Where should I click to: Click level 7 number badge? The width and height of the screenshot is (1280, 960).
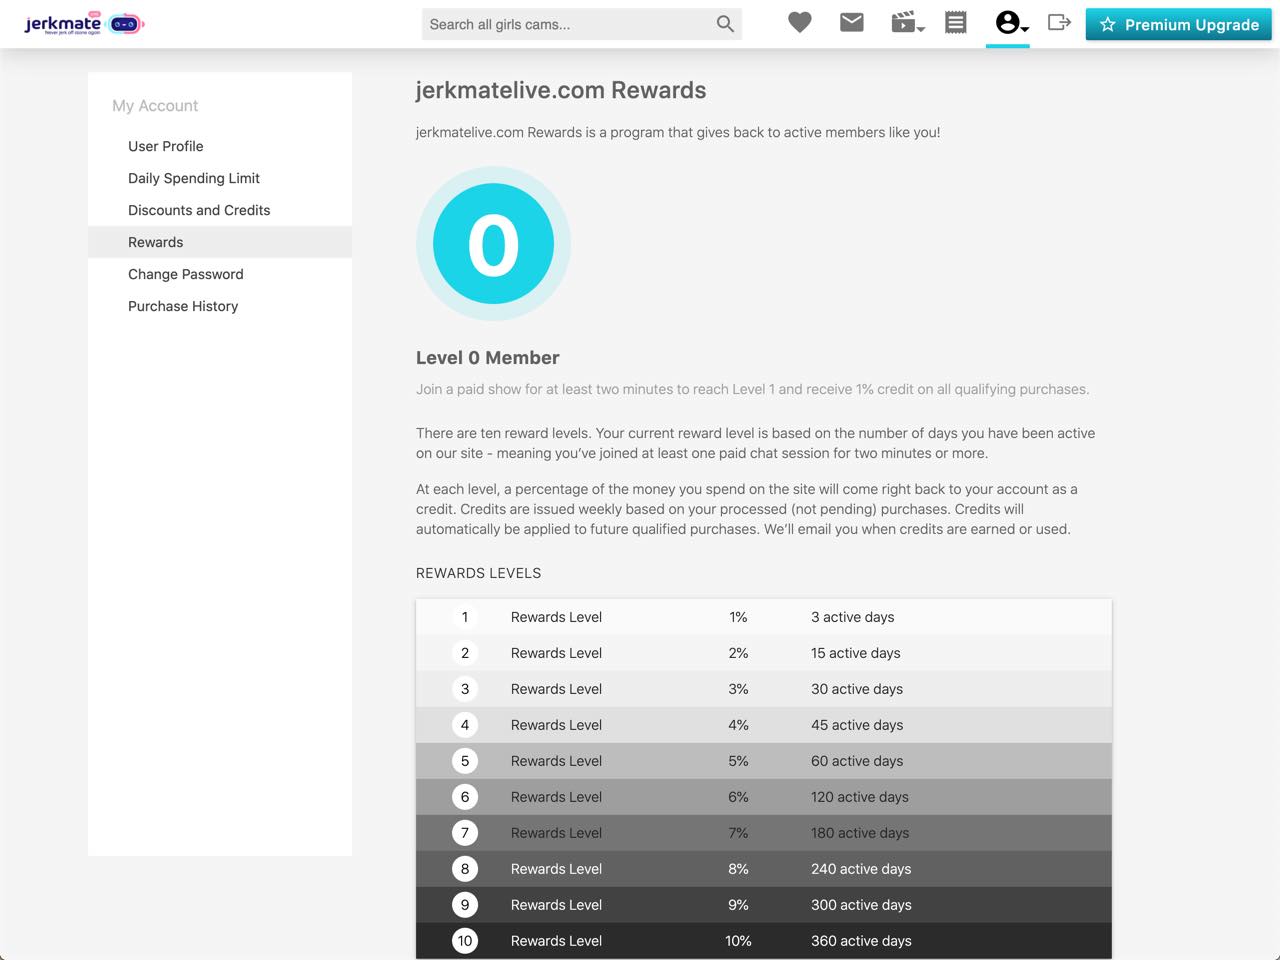click(465, 833)
